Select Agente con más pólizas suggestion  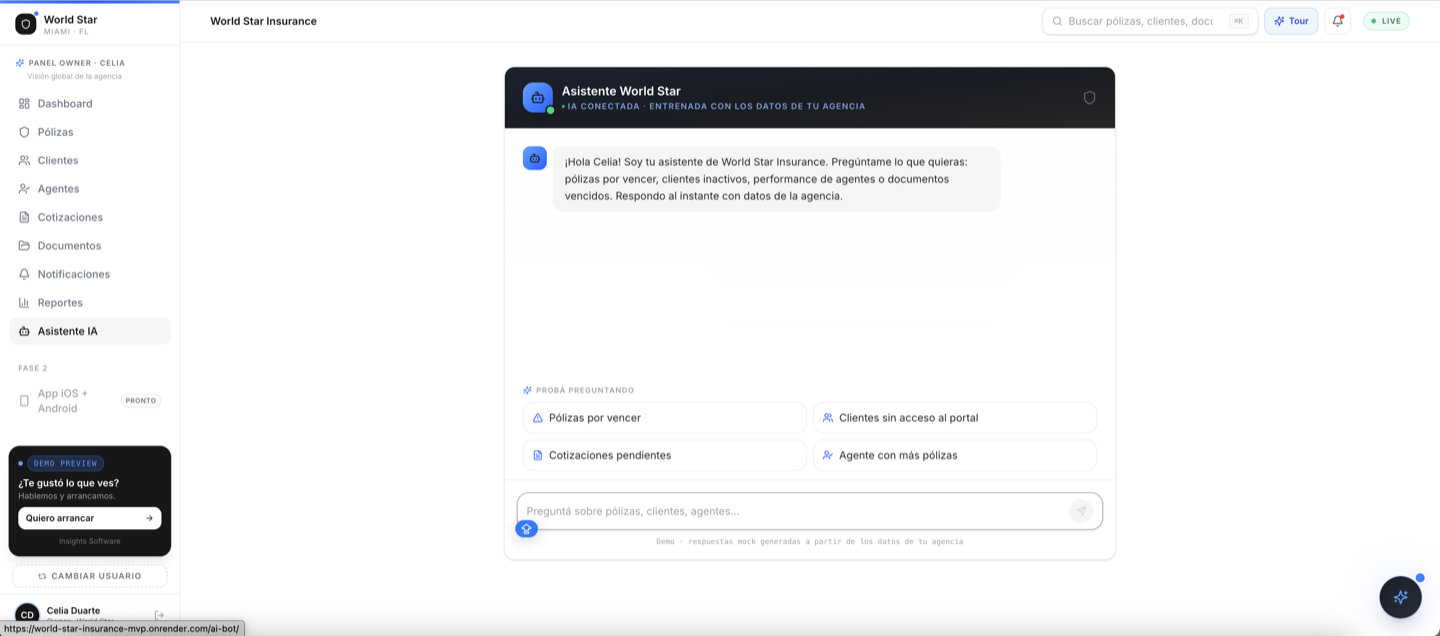(x=955, y=455)
